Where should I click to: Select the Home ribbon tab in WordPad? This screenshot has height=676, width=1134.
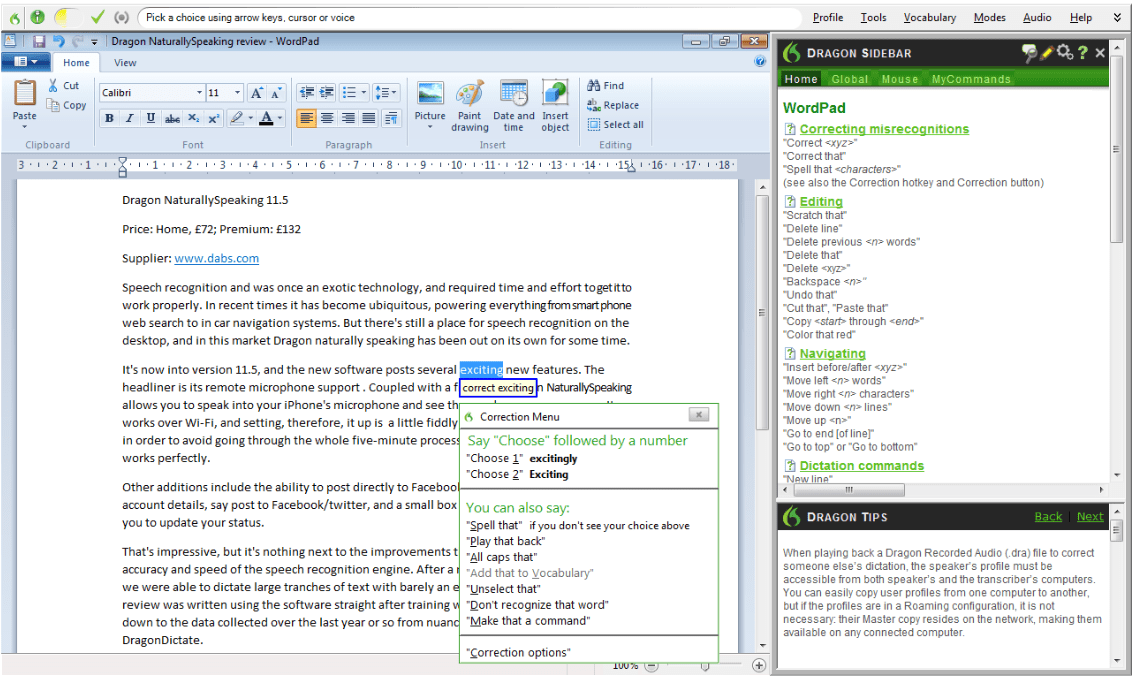76,63
